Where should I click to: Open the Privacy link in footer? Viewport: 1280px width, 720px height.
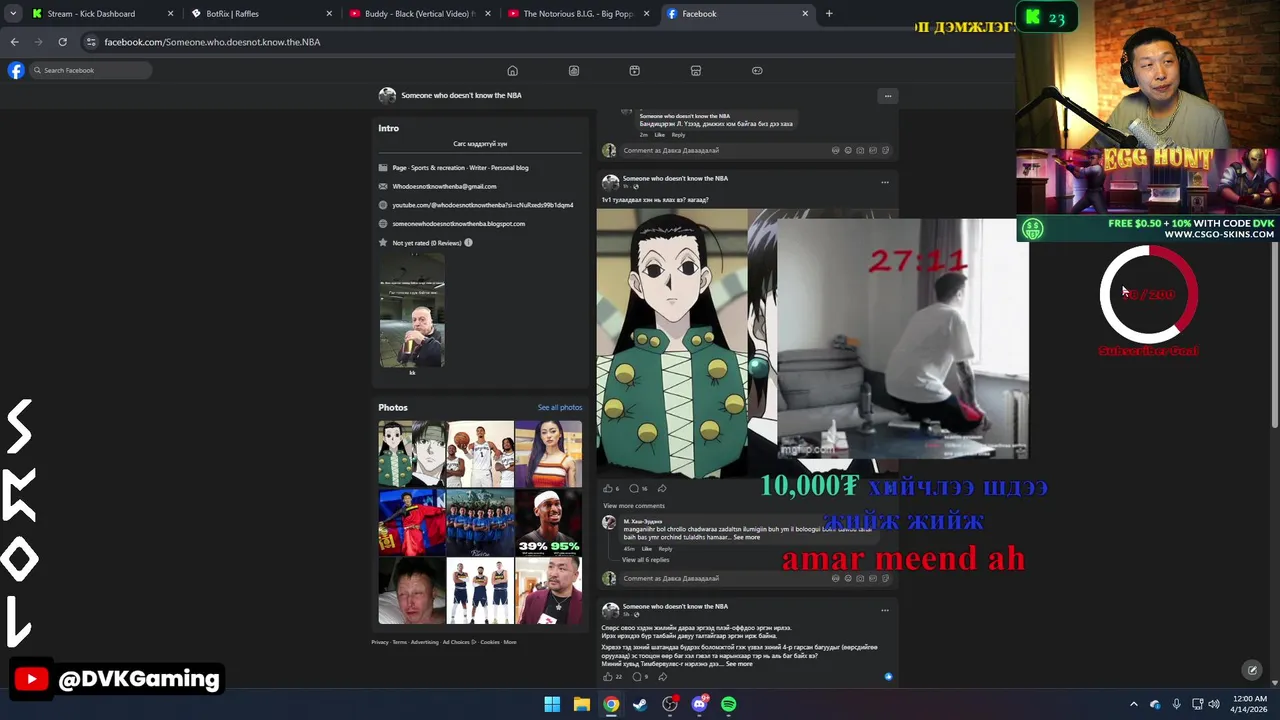[x=379, y=642]
